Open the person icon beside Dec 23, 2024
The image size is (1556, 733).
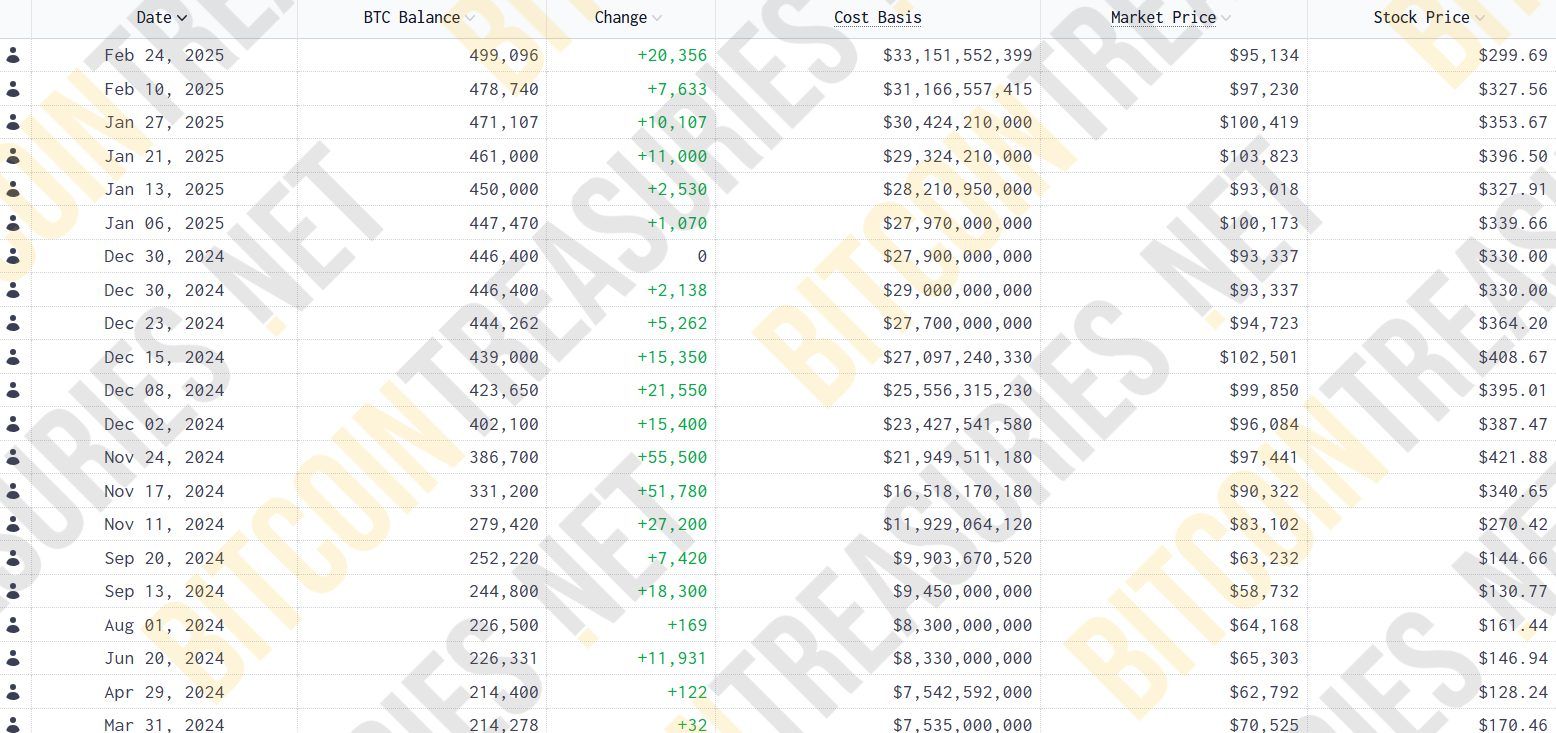13,324
